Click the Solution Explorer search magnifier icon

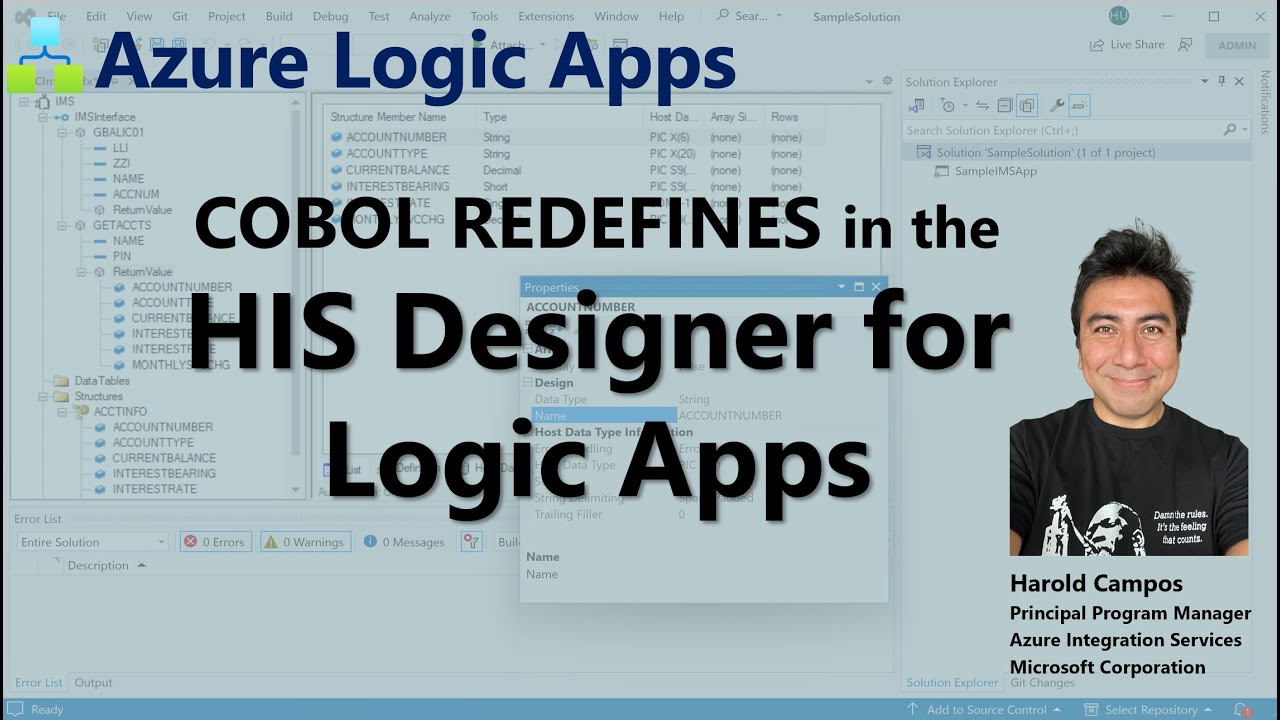point(1230,130)
